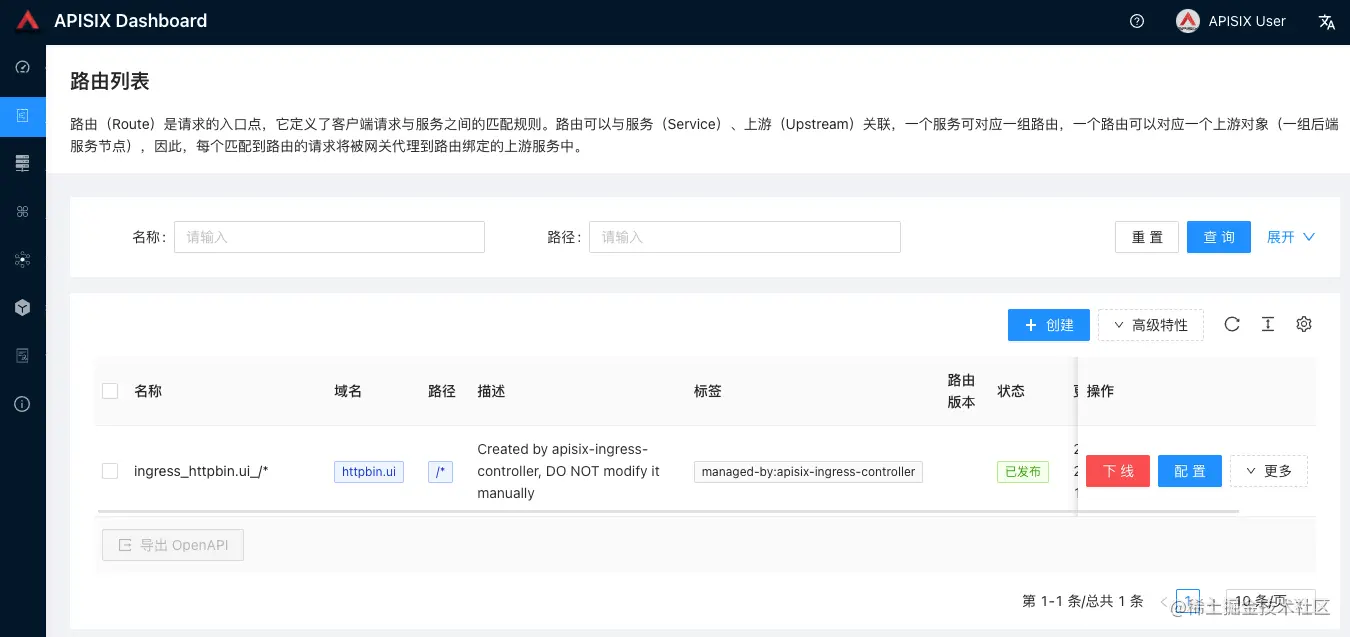
Task: Click the 创建 button
Action: pos(1049,325)
